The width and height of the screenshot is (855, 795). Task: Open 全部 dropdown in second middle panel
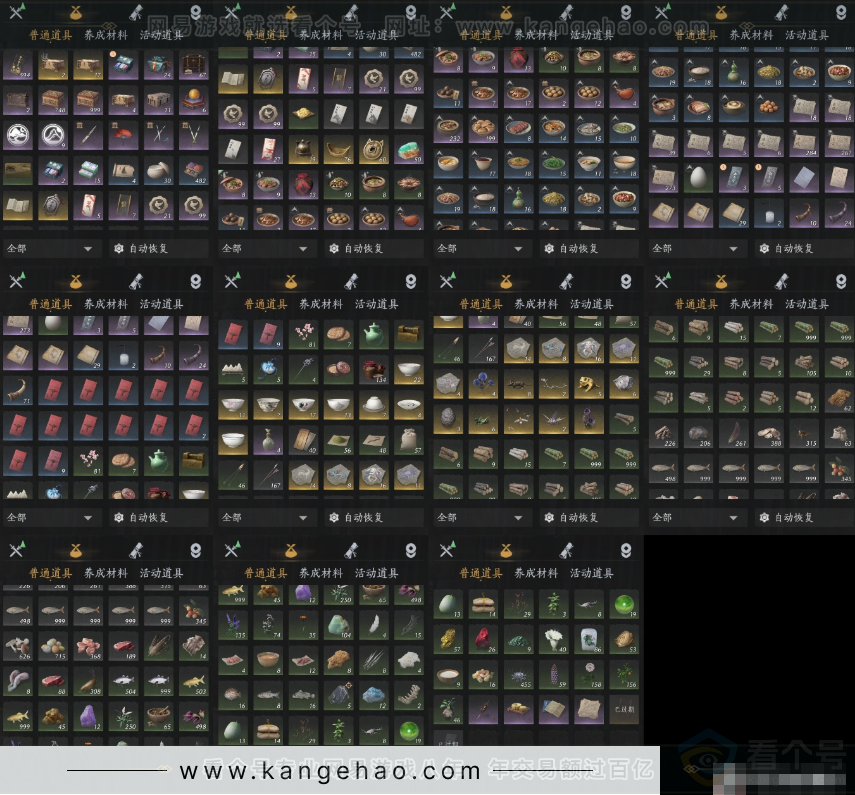[266, 517]
